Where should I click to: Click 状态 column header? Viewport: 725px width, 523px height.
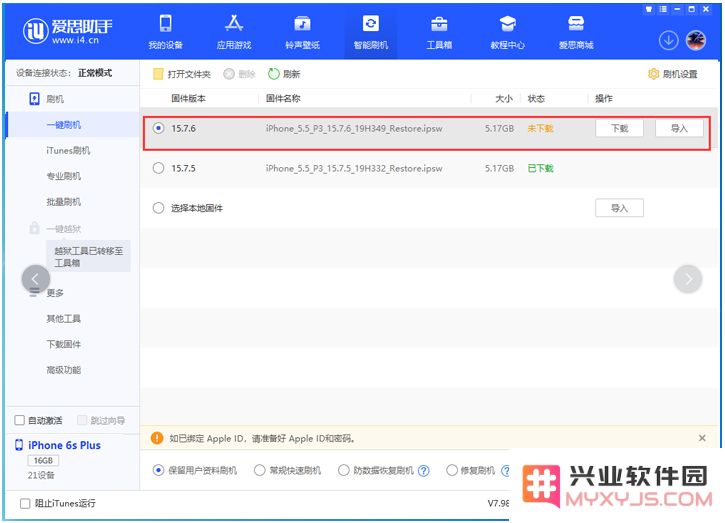(536, 98)
